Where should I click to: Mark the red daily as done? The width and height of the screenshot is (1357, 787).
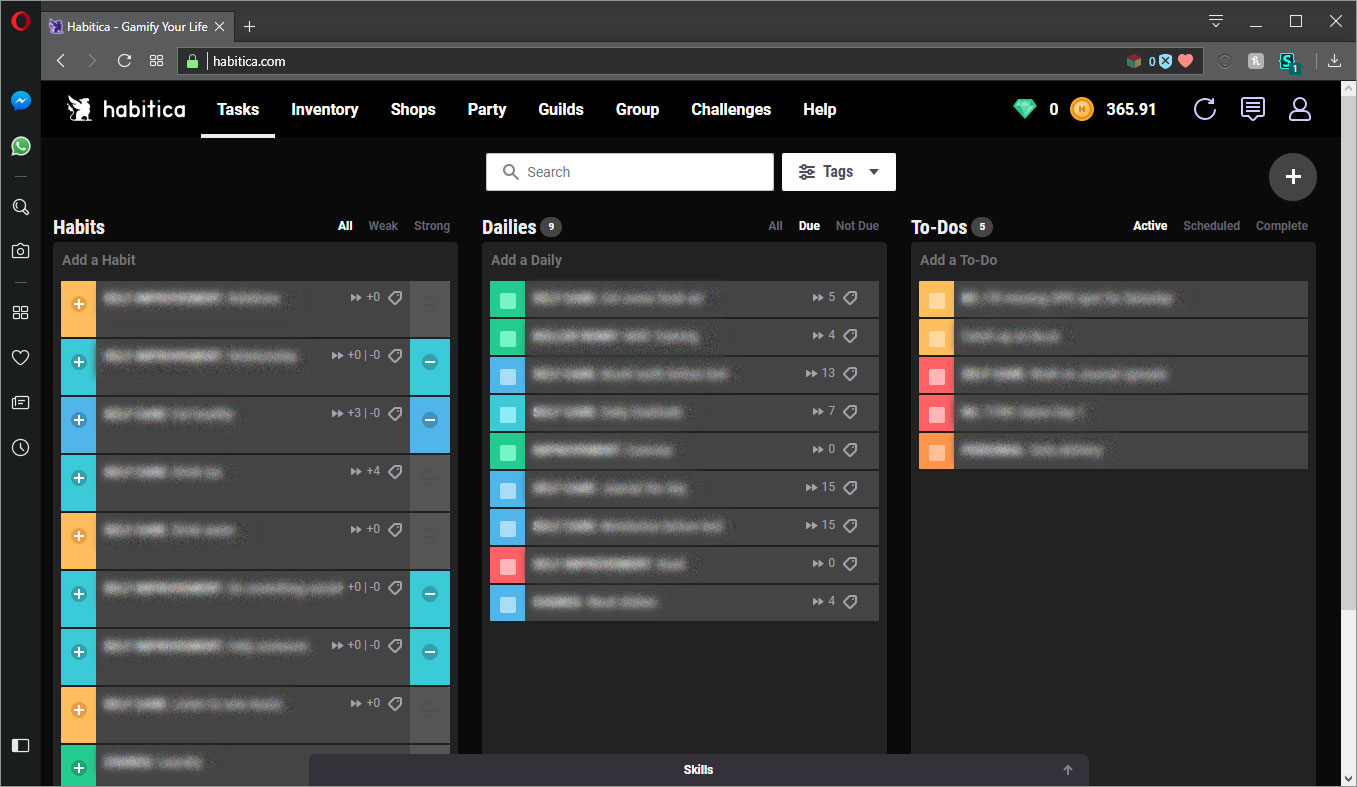click(507, 565)
